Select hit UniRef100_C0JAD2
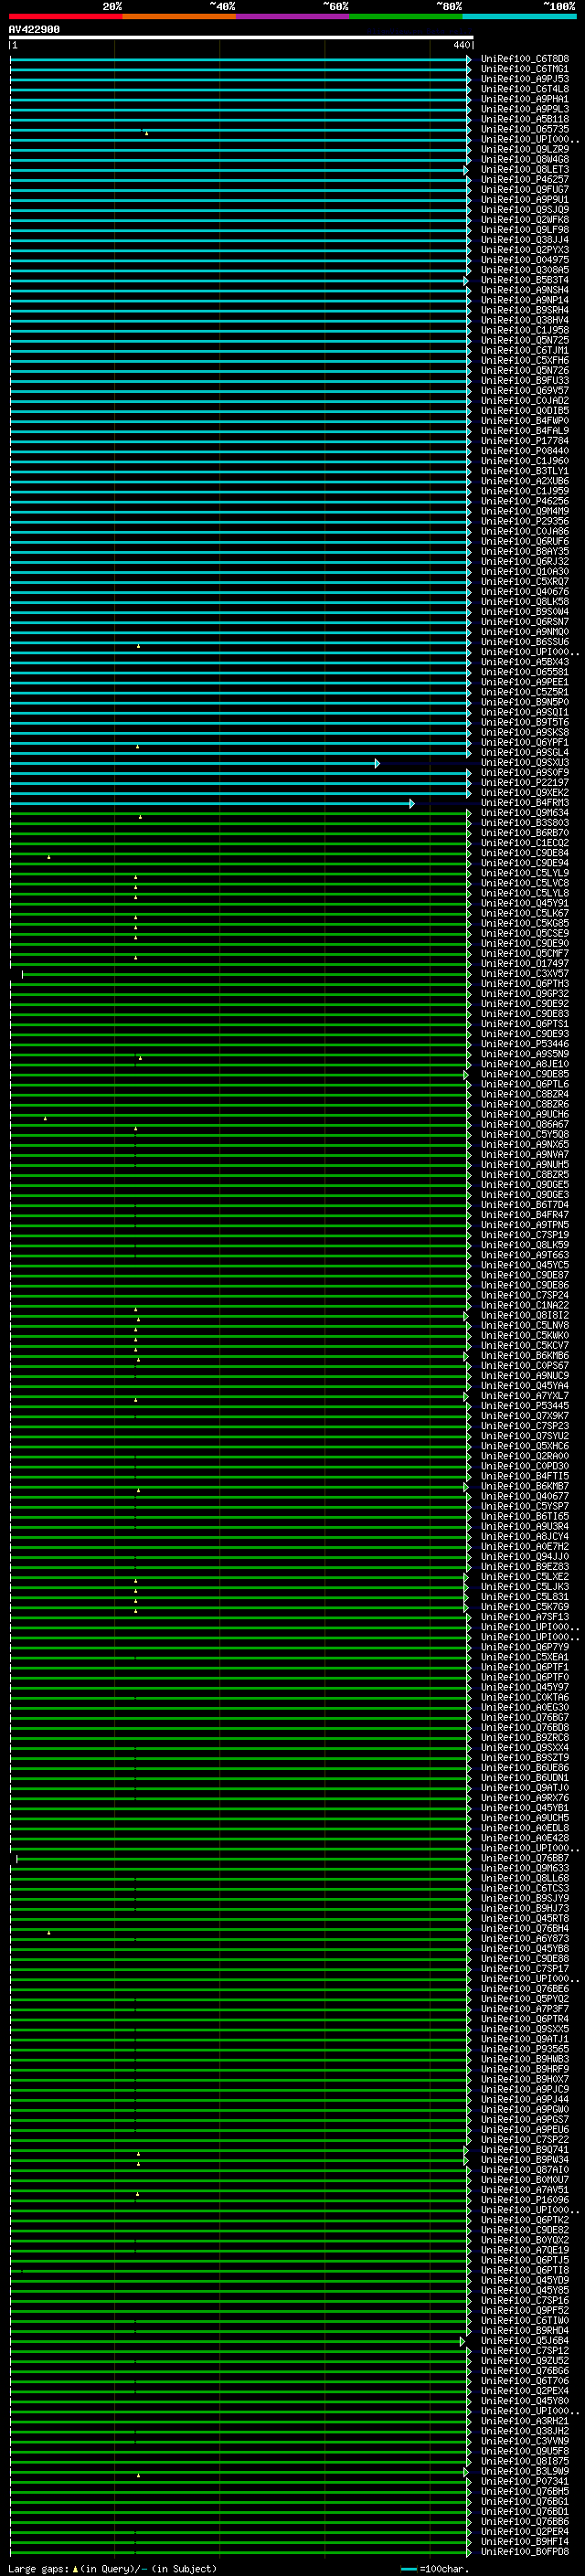Screen dimensions: 585x2576 [525, 401]
